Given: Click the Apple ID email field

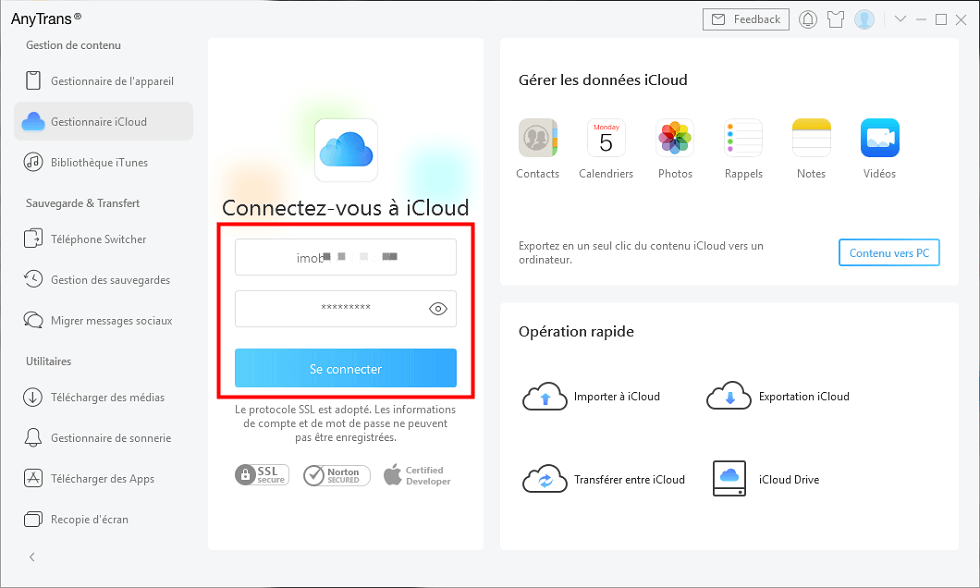Looking at the screenshot, I should point(346,257).
